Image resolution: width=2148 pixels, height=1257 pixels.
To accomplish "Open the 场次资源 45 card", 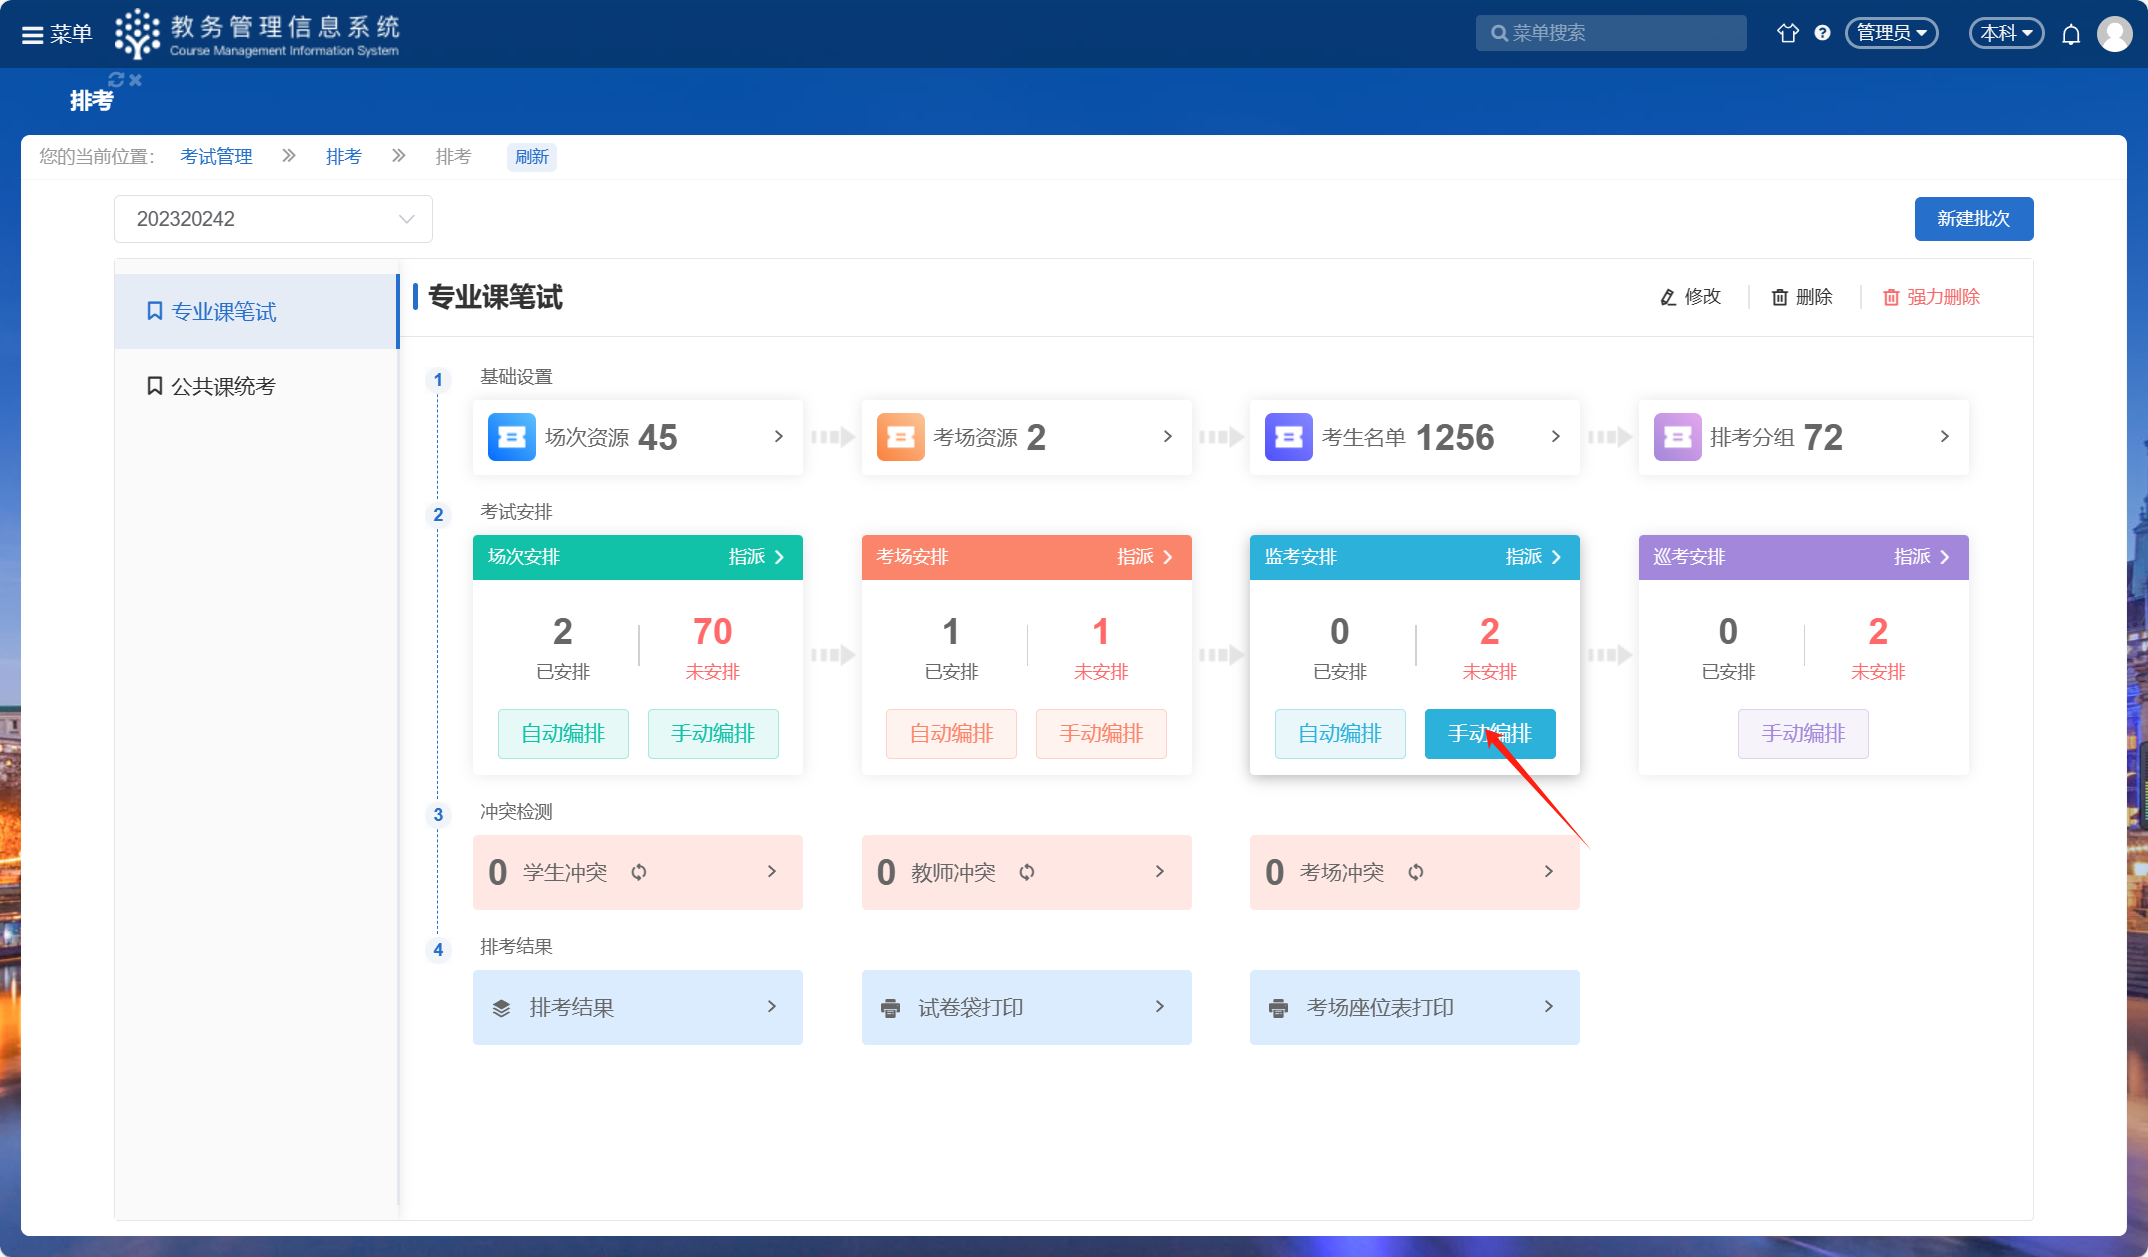I will pos(637,437).
